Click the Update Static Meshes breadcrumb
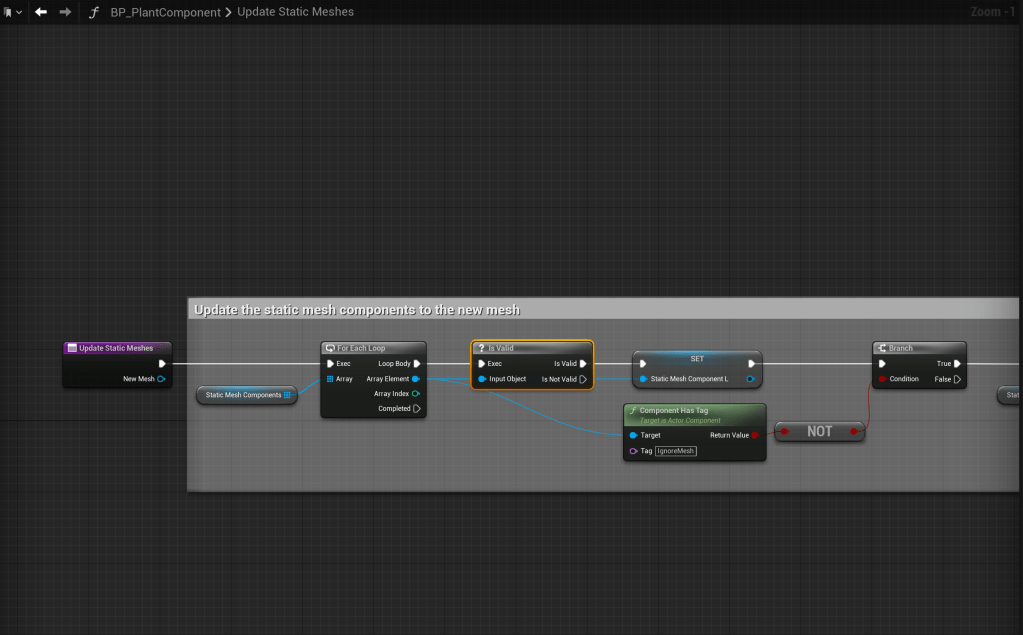Viewport: 1023px width, 635px height. pos(295,12)
